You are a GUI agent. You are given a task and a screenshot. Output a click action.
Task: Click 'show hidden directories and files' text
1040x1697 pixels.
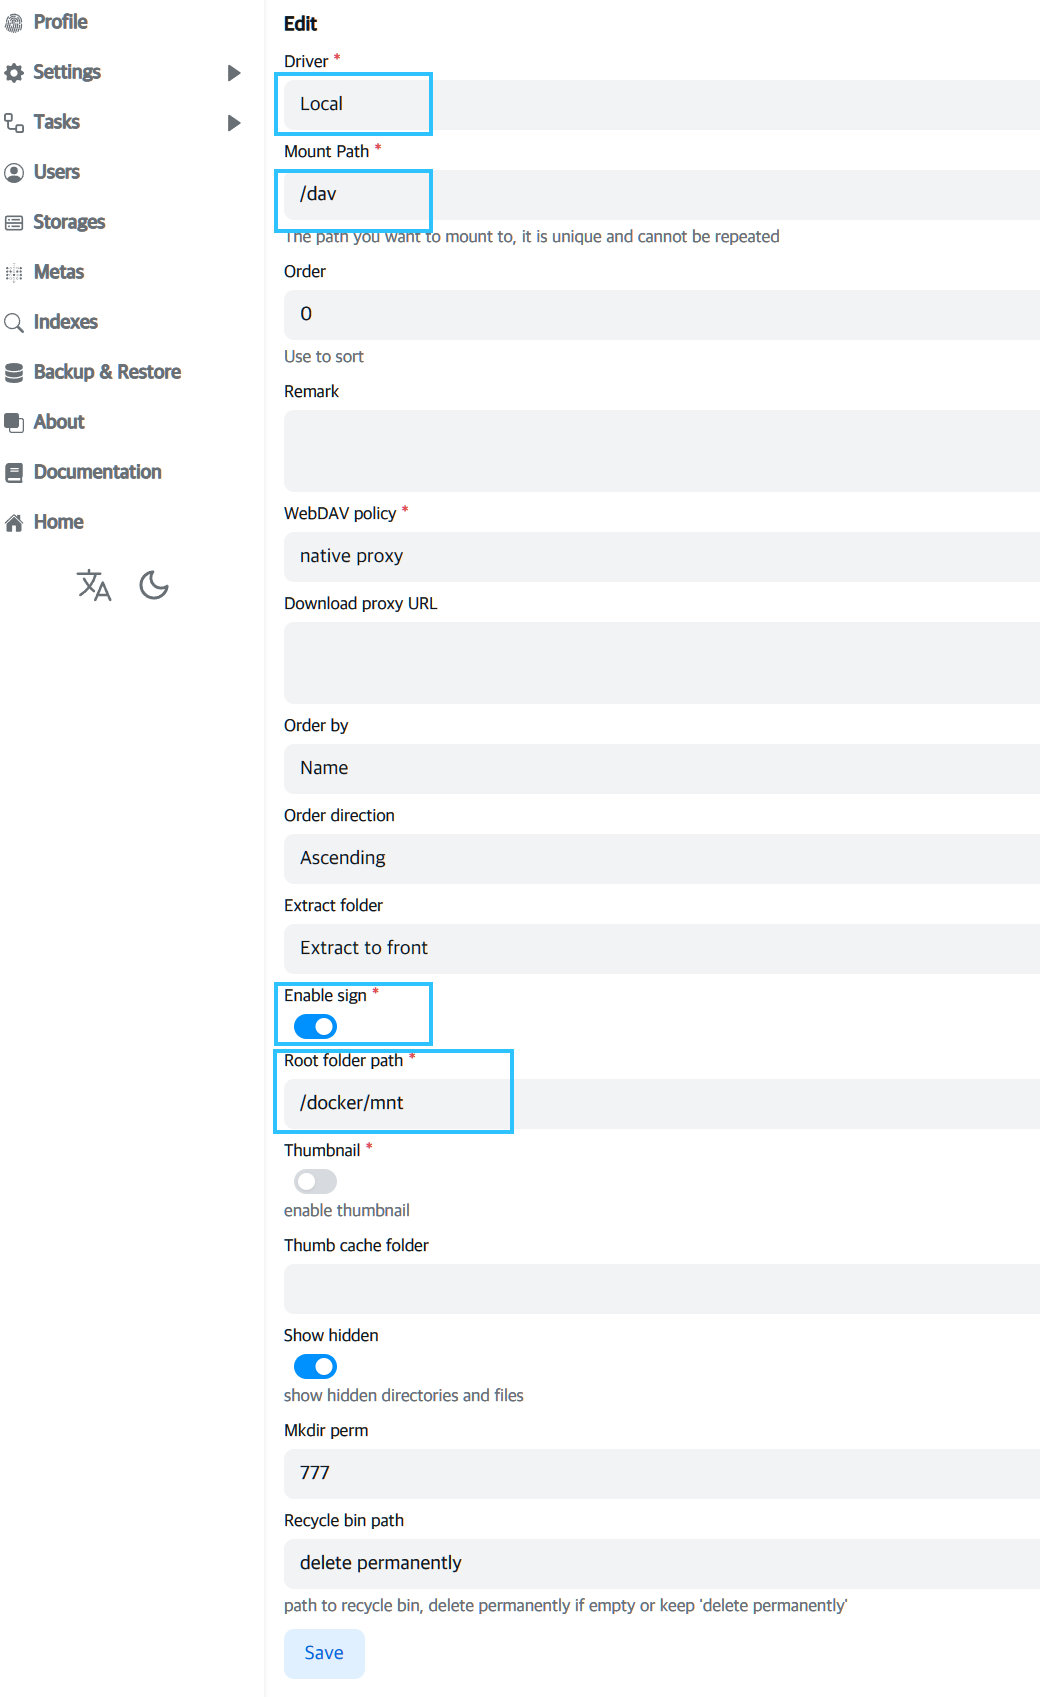coord(404,1396)
